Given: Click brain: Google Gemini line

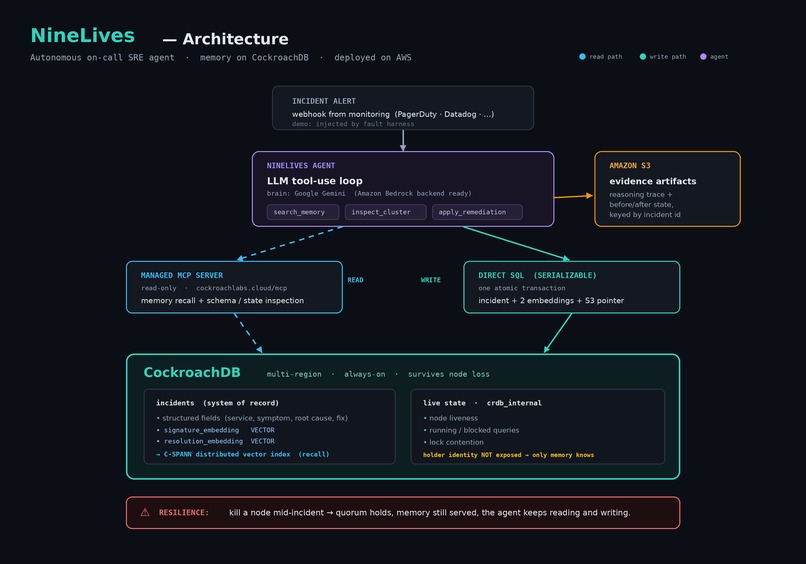Looking at the screenshot, I should coord(369,193).
